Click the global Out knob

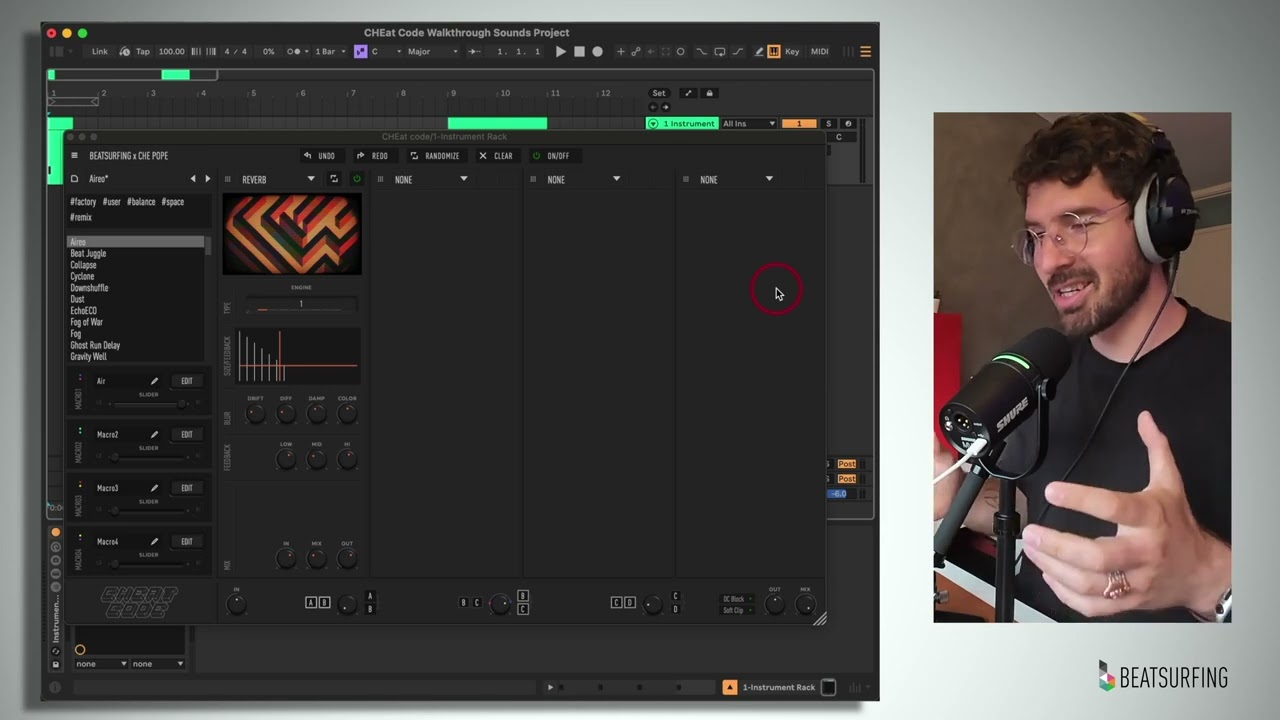point(774,604)
